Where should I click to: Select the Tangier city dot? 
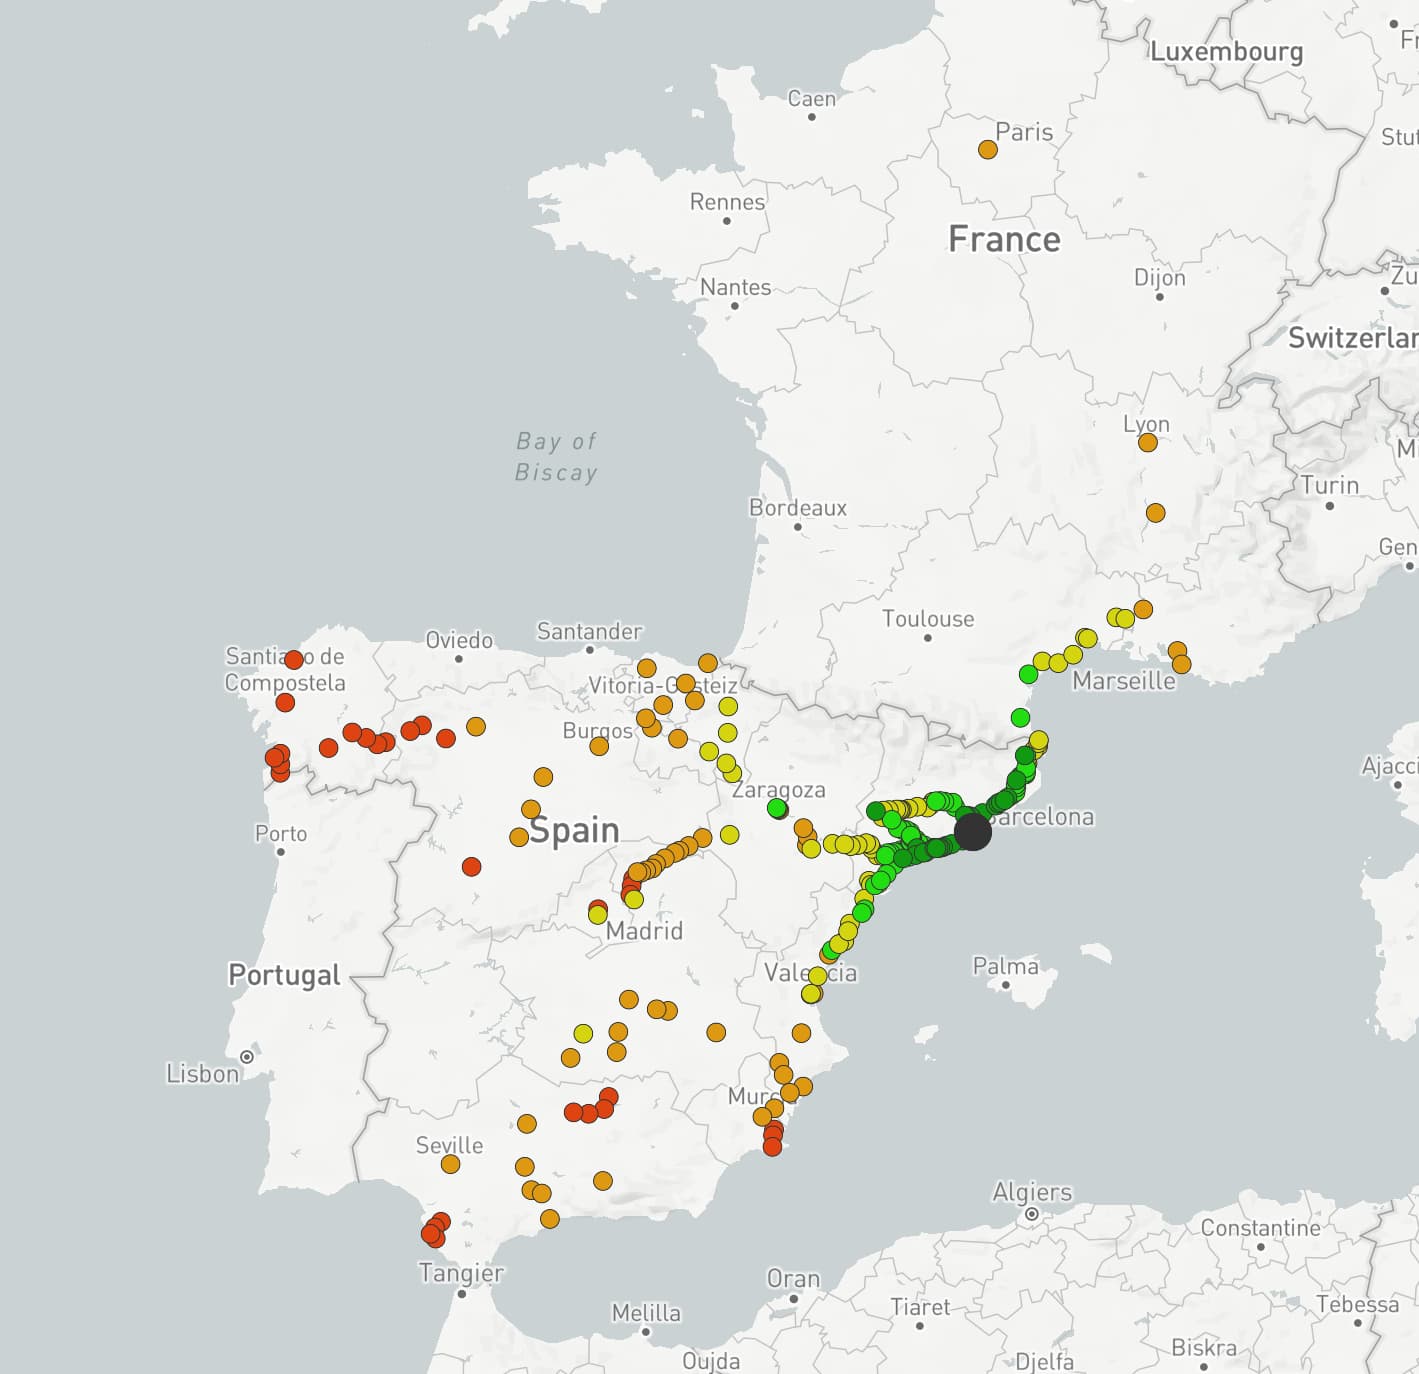click(x=461, y=1293)
